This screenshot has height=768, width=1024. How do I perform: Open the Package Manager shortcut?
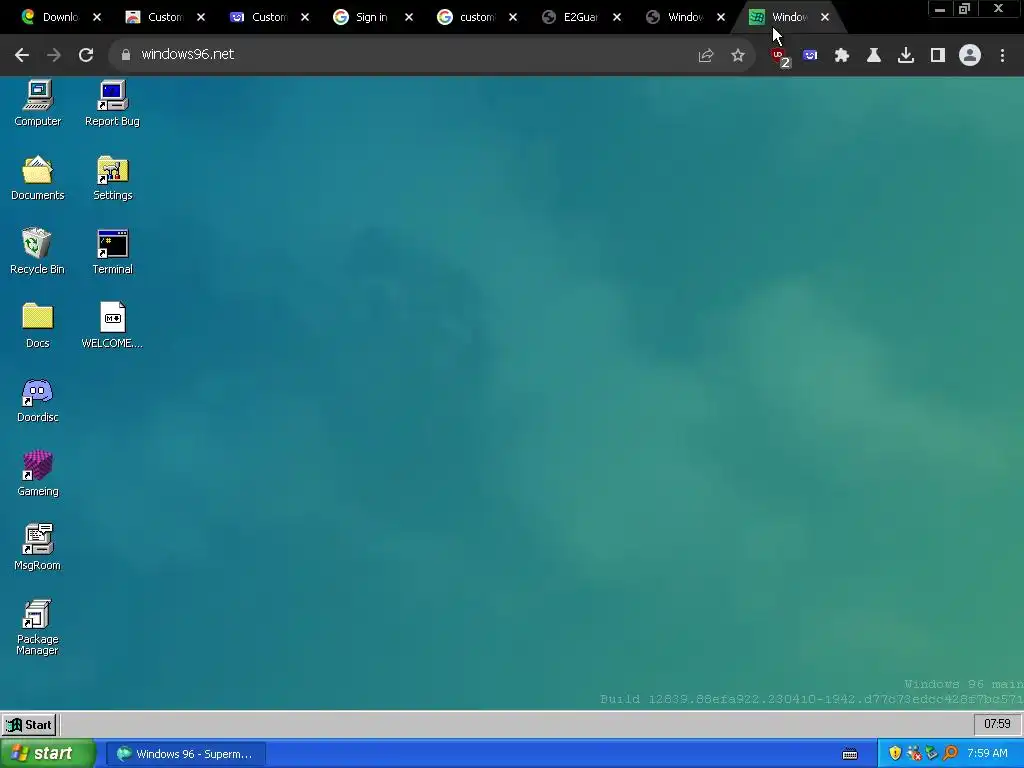pos(38,627)
